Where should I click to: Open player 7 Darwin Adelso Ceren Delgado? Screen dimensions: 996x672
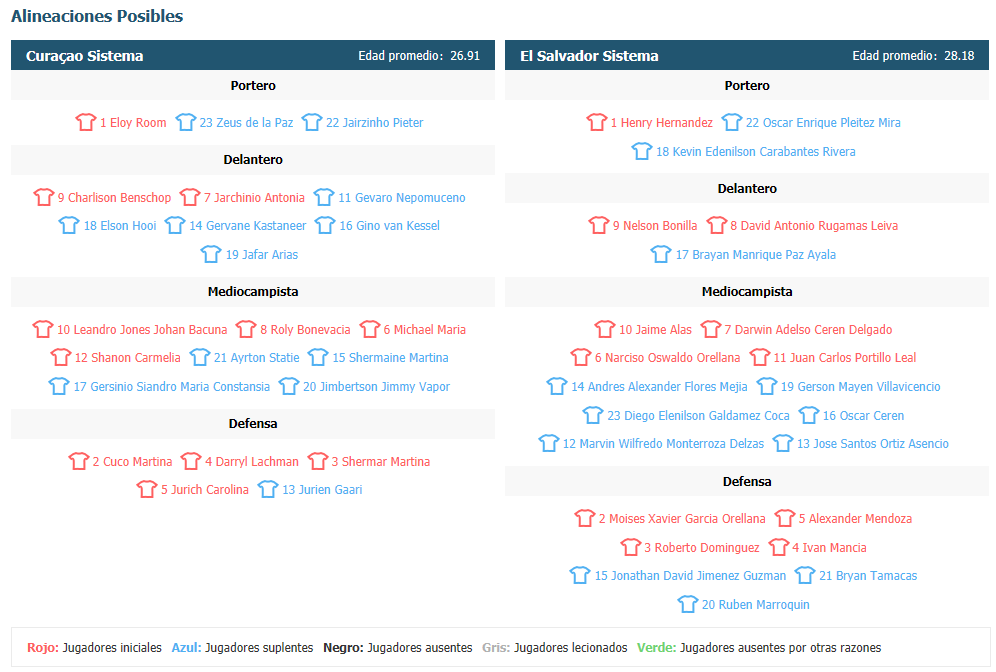click(x=808, y=330)
